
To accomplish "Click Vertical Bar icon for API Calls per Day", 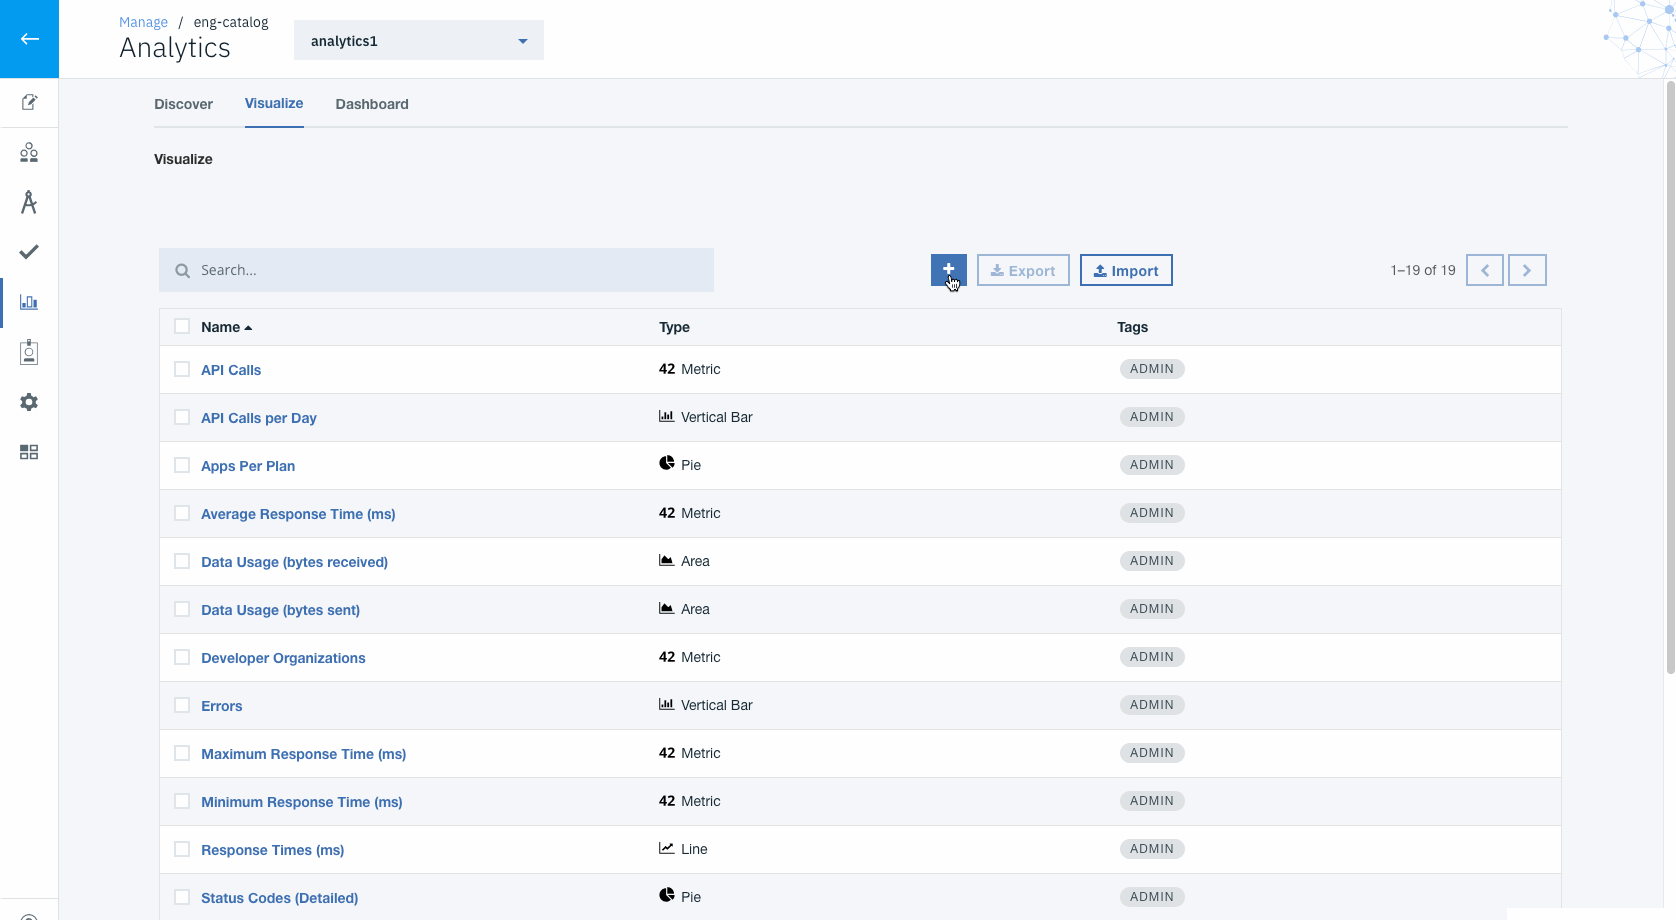I will point(666,416).
